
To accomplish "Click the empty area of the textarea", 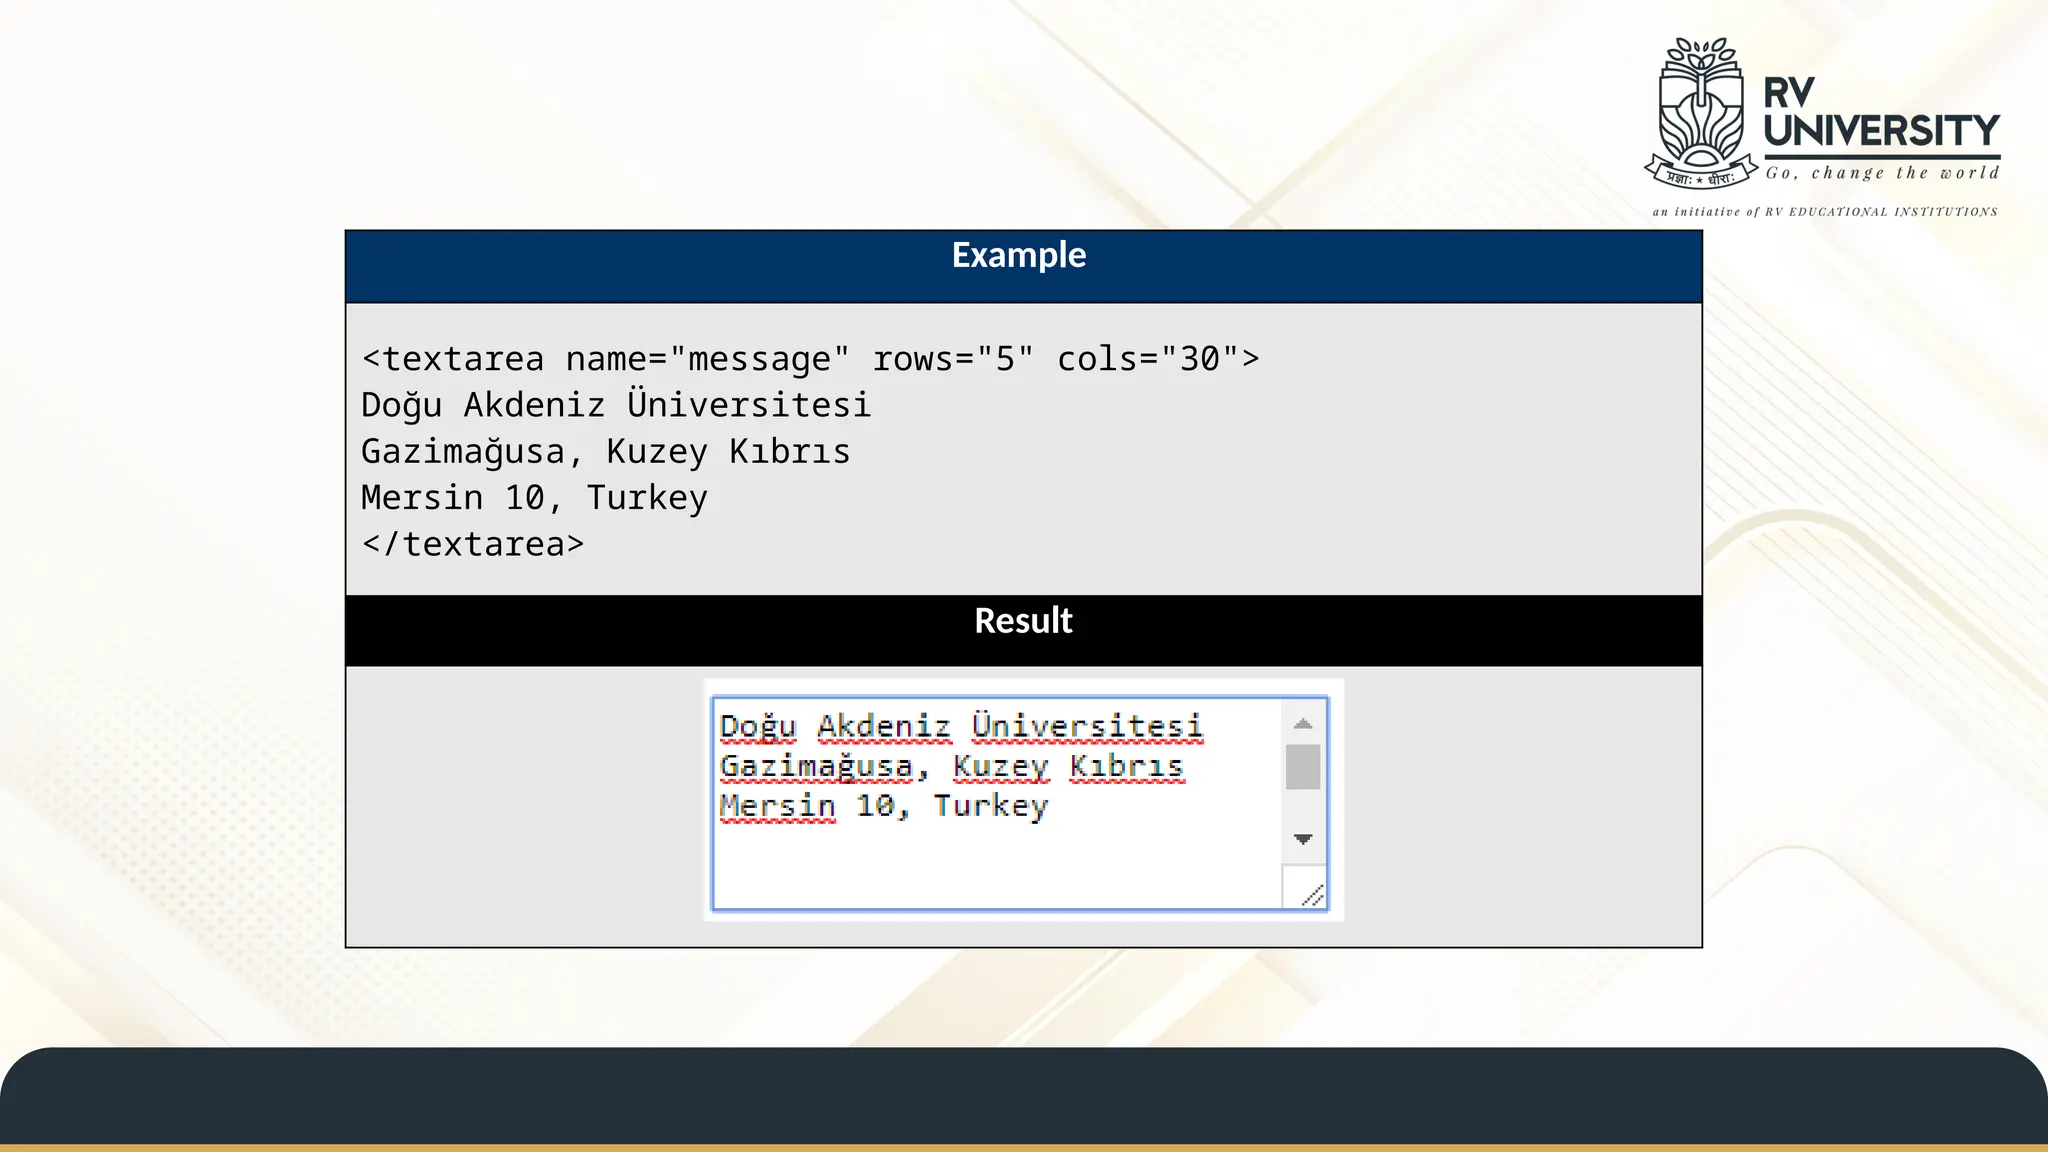I will pos(996,868).
